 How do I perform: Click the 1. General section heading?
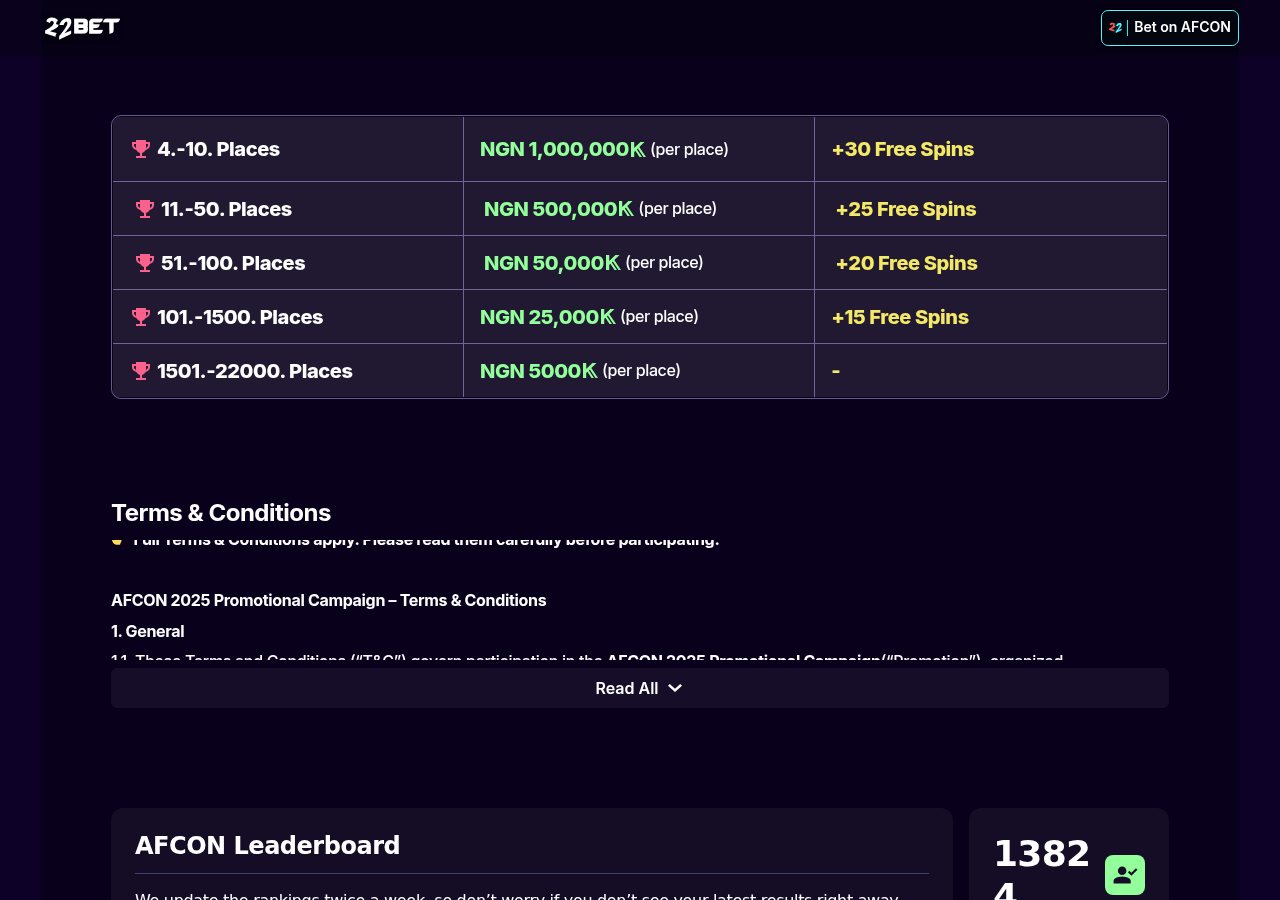[x=148, y=631]
